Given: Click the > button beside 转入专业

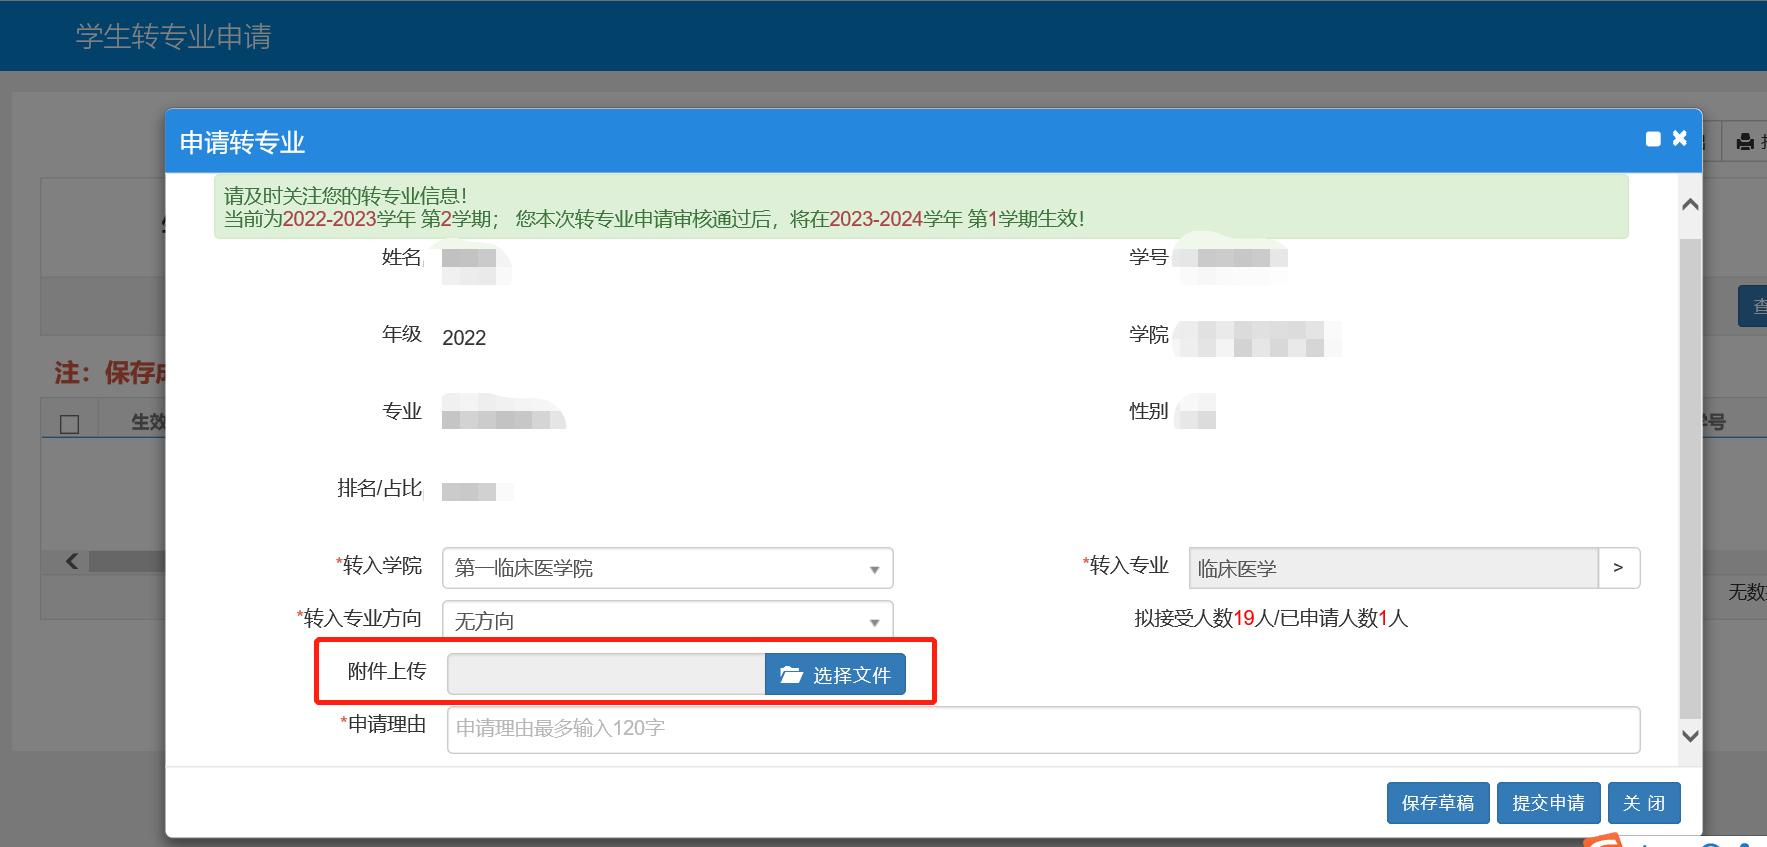Looking at the screenshot, I should coord(1618,568).
